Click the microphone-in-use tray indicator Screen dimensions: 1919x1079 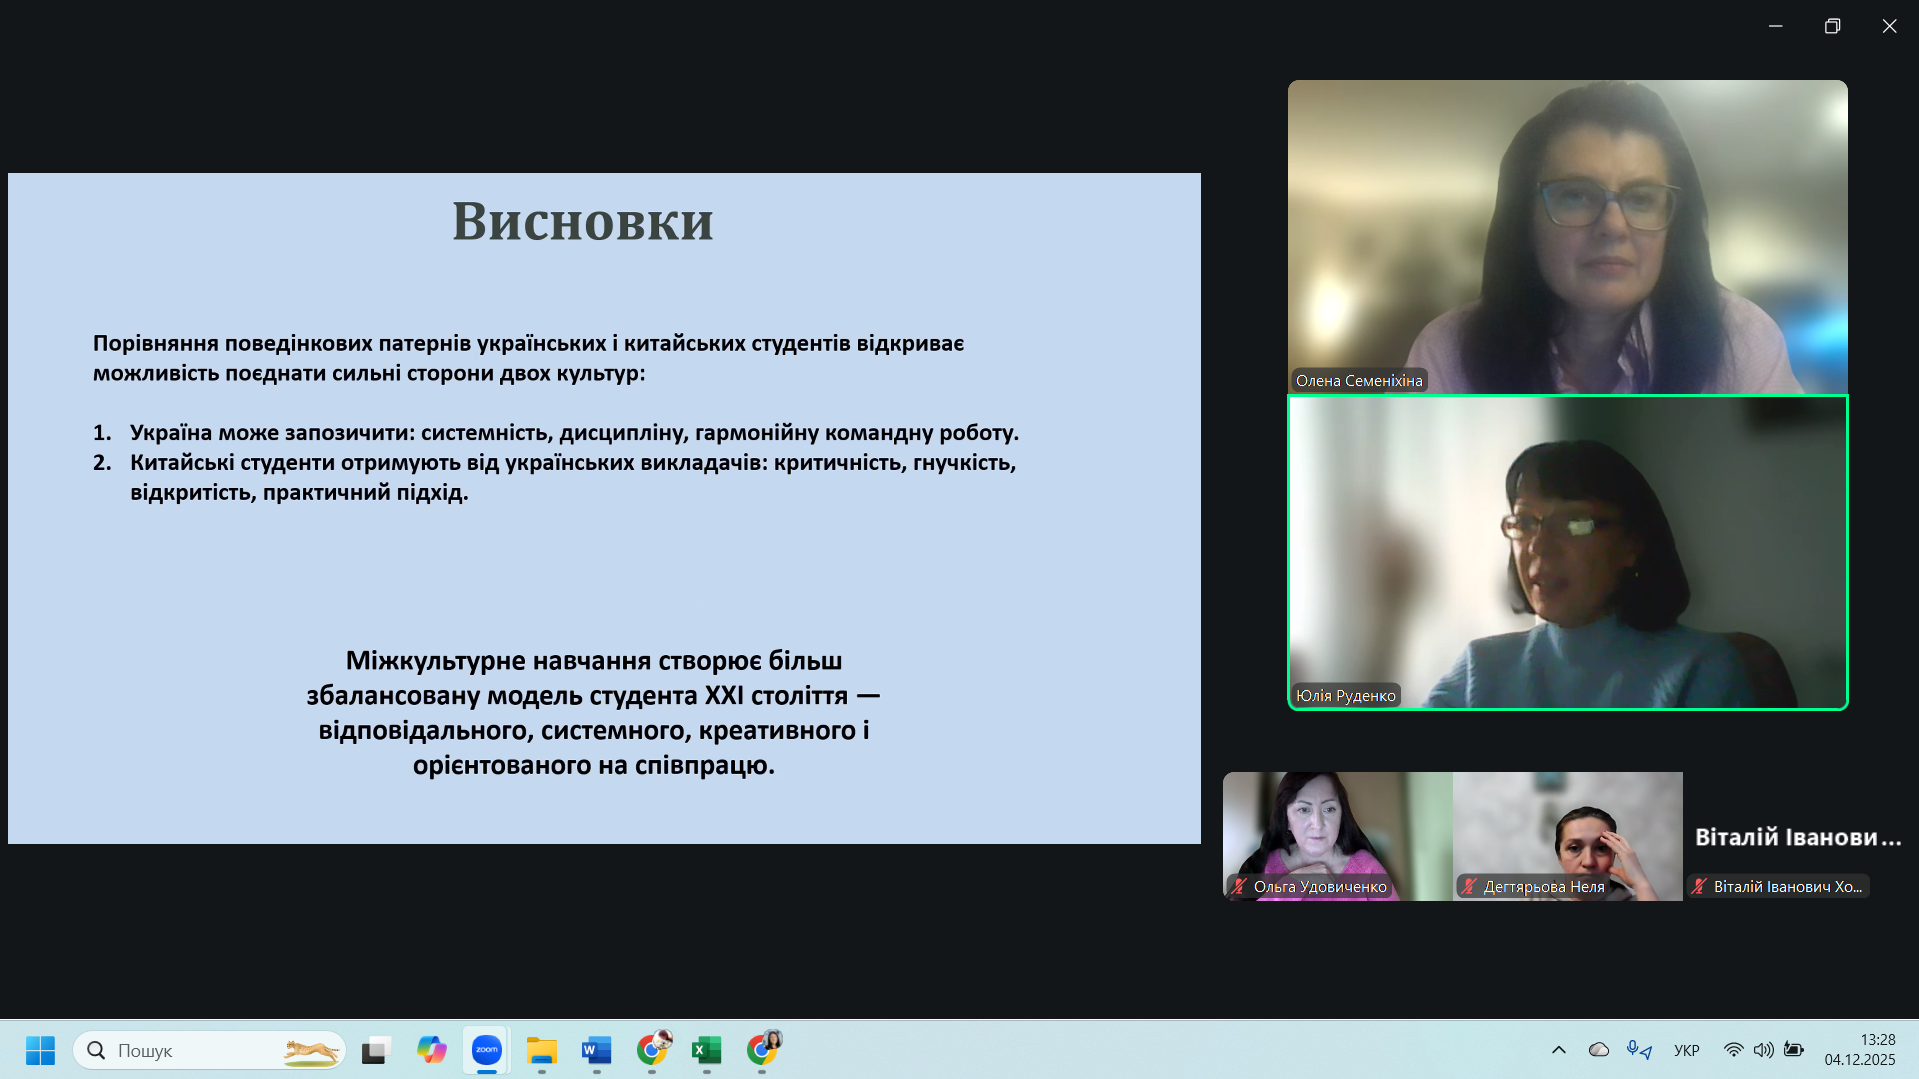[1638, 1050]
